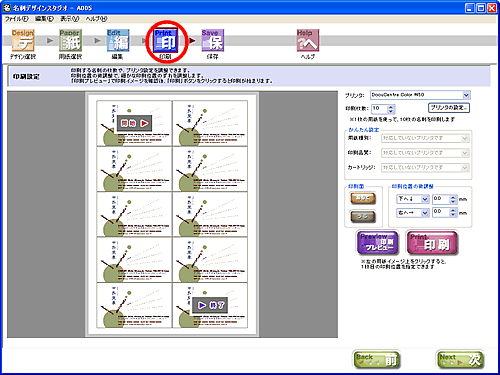Open the Paper selection step icon
This screenshot has height=375, width=500.
(x=70, y=40)
